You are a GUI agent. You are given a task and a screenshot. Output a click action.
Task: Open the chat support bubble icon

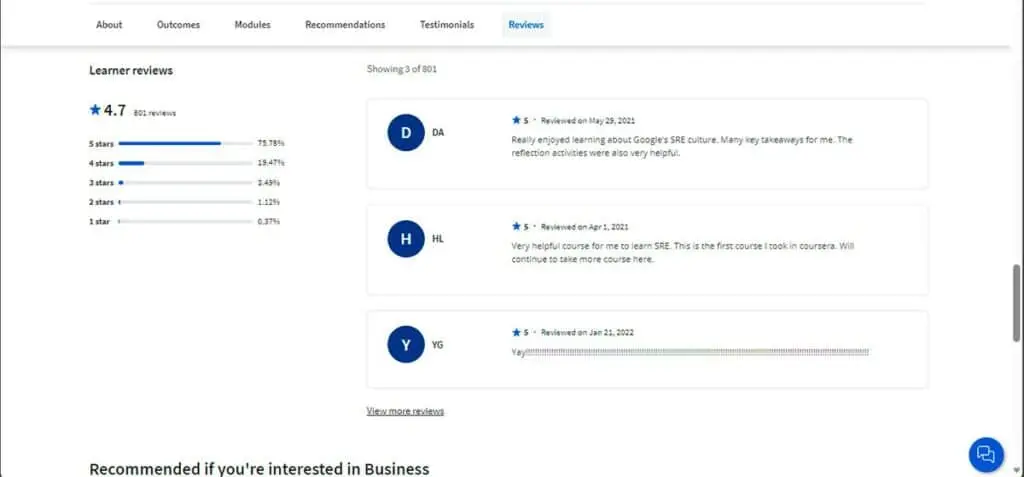(985, 454)
